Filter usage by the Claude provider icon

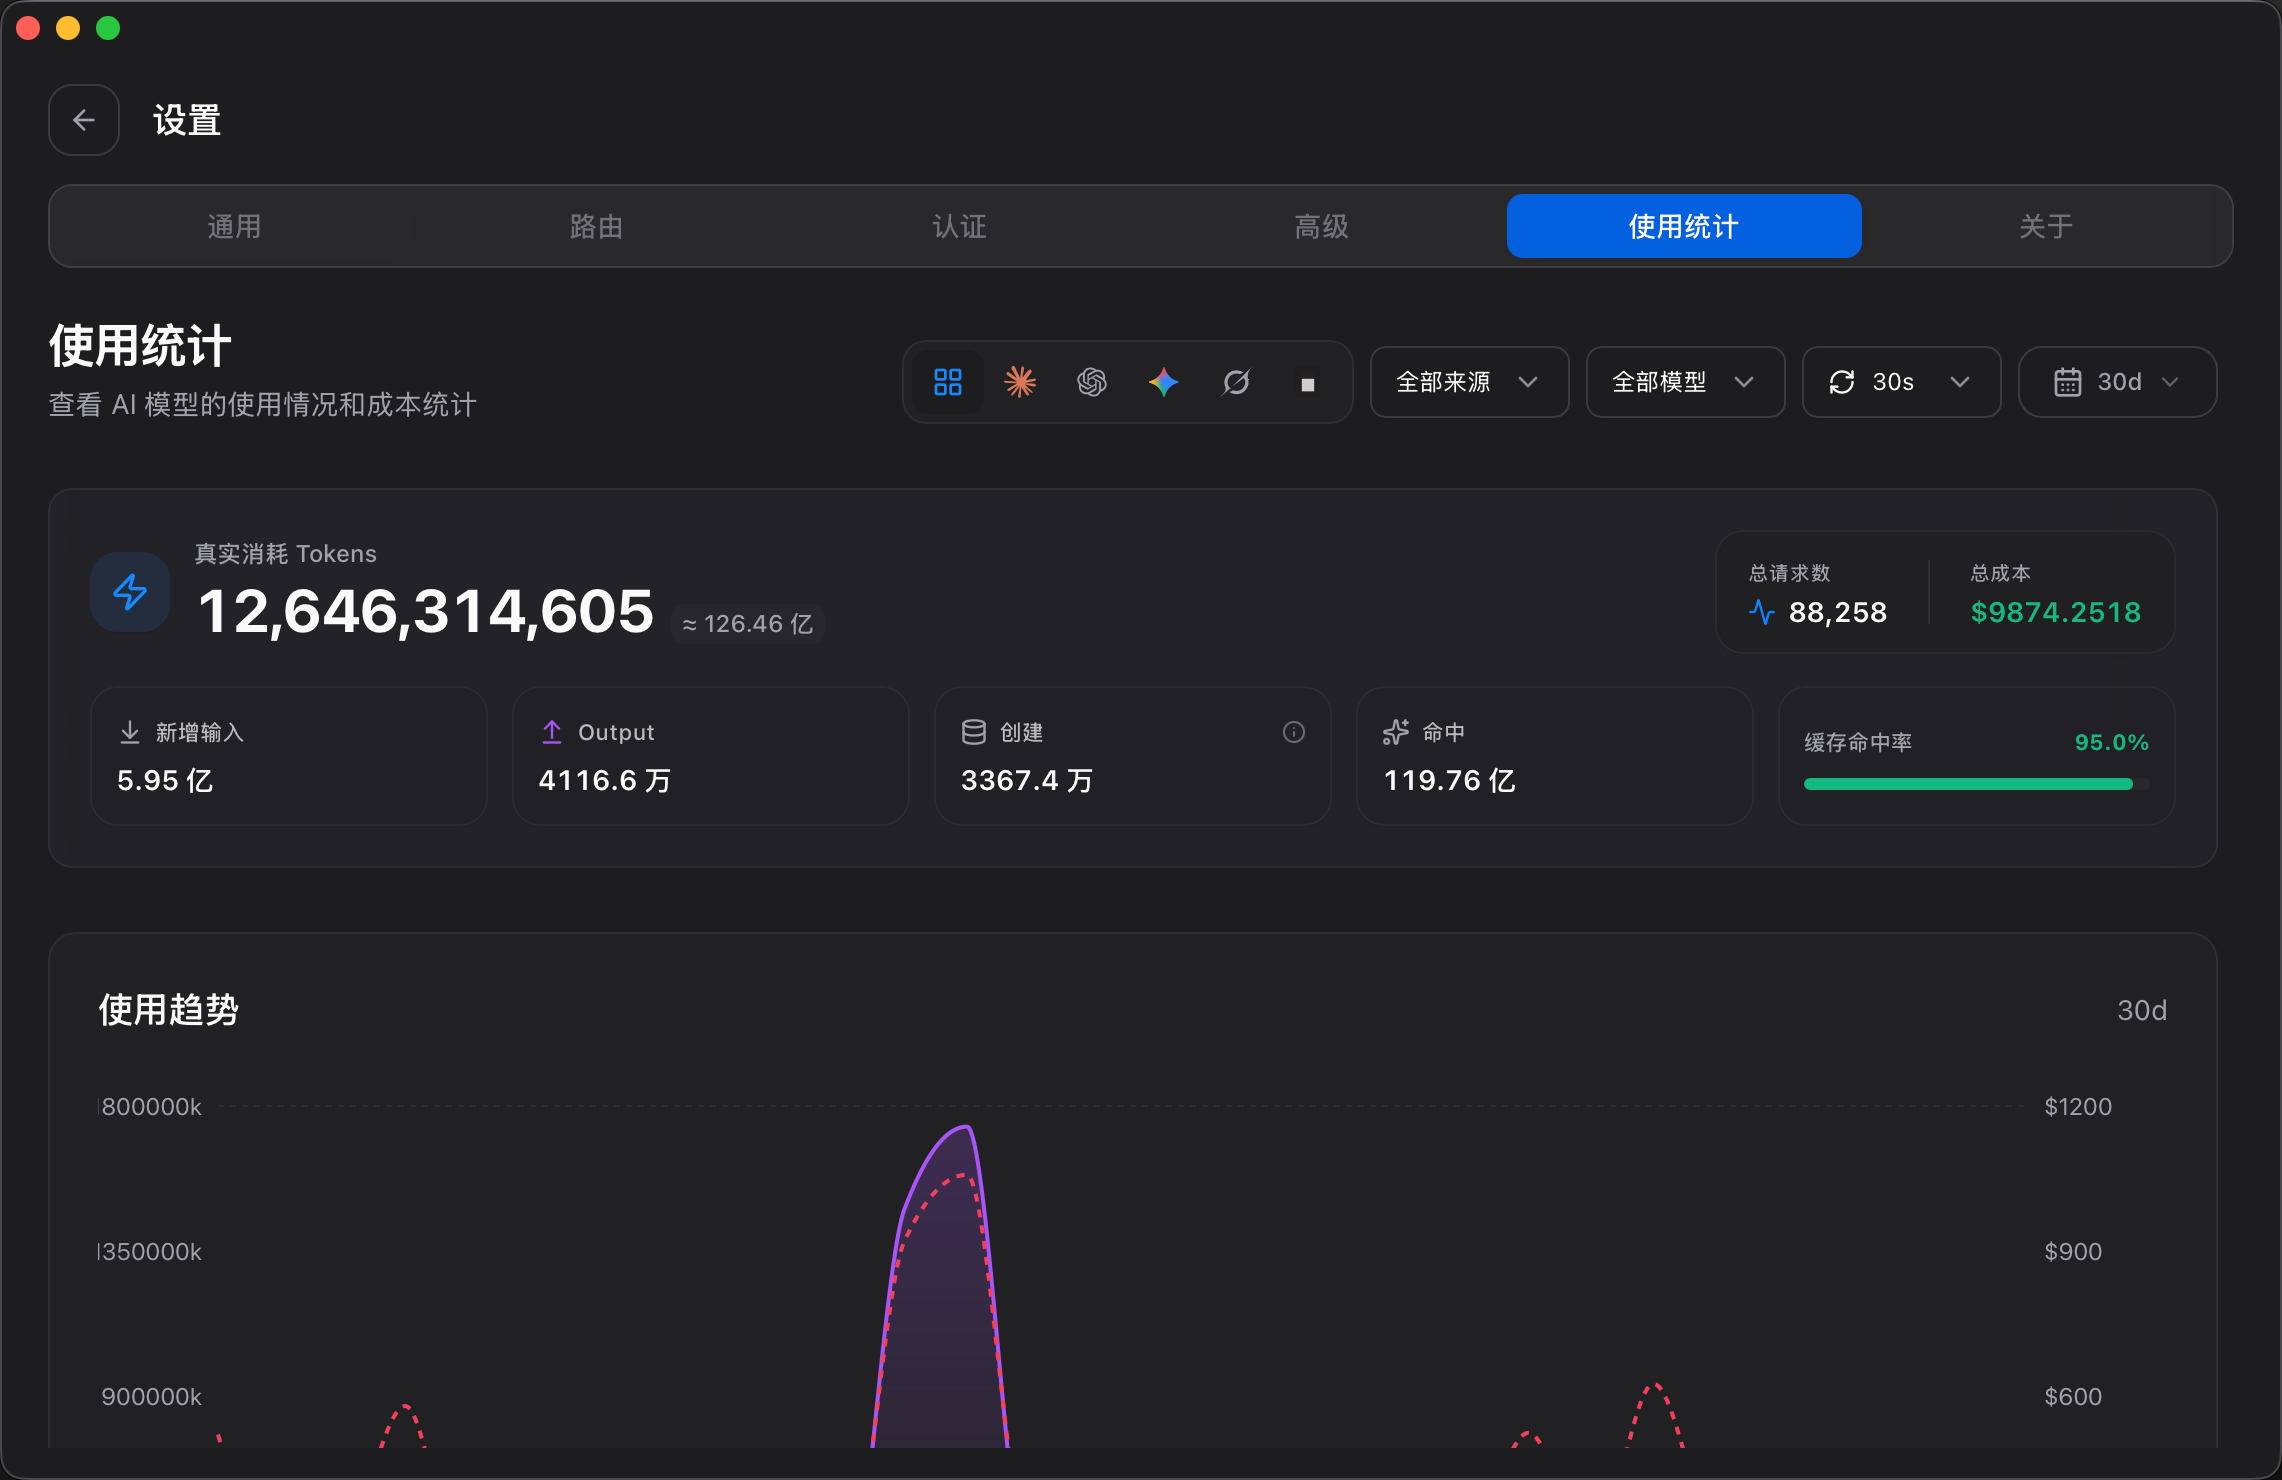[x=1020, y=382]
